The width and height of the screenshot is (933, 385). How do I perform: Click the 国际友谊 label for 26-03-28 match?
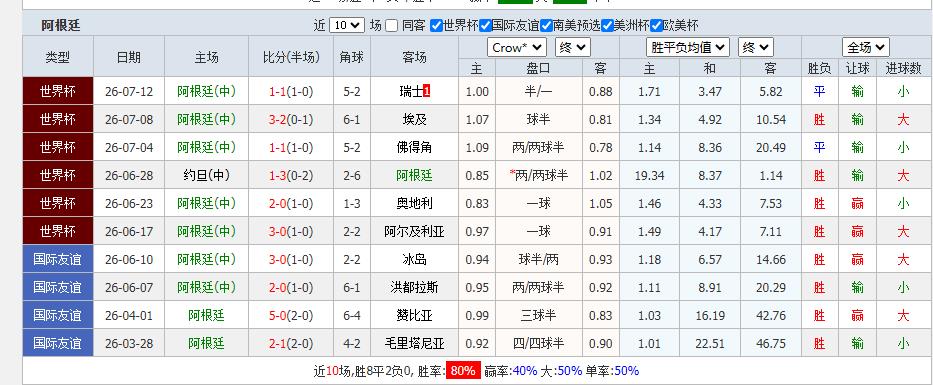click(58, 343)
